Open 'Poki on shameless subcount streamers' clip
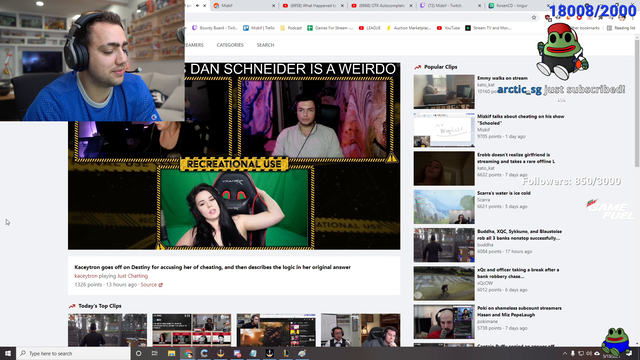640x360 pixels. tap(519, 311)
